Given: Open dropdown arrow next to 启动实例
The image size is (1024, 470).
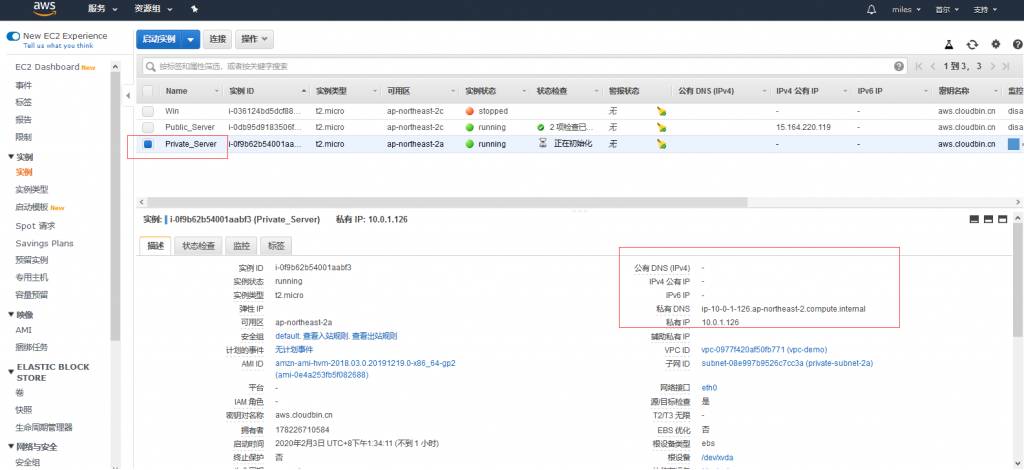Looking at the screenshot, I should [190, 39].
